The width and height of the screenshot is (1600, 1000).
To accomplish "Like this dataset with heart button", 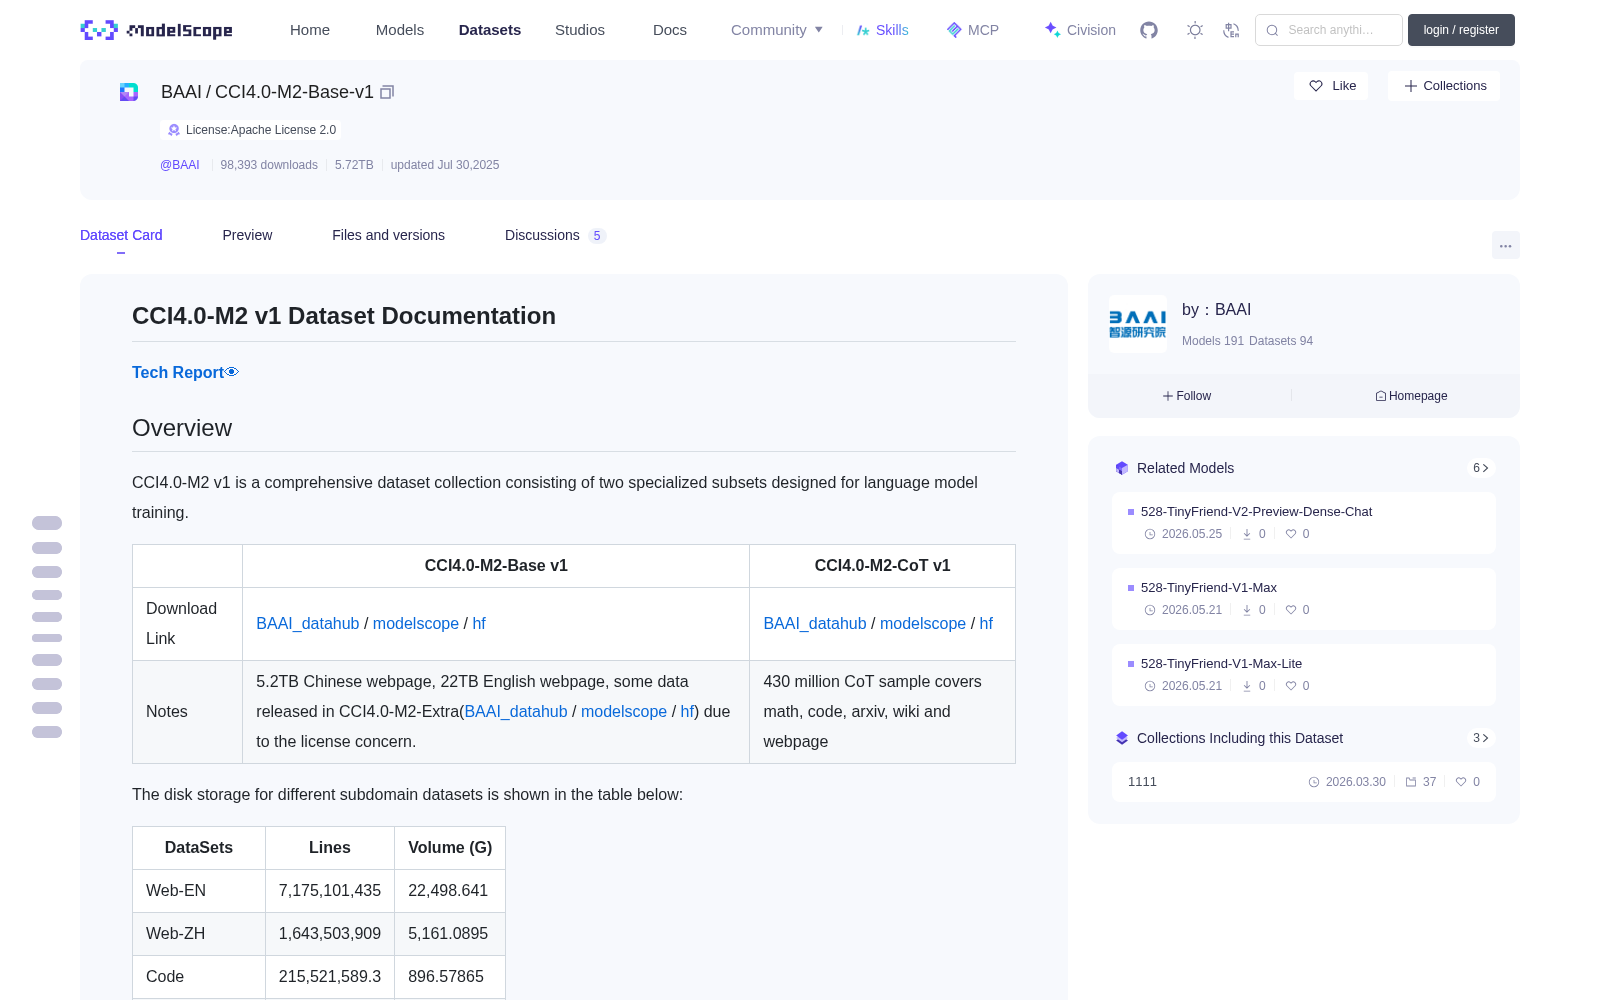I will click(1331, 86).
